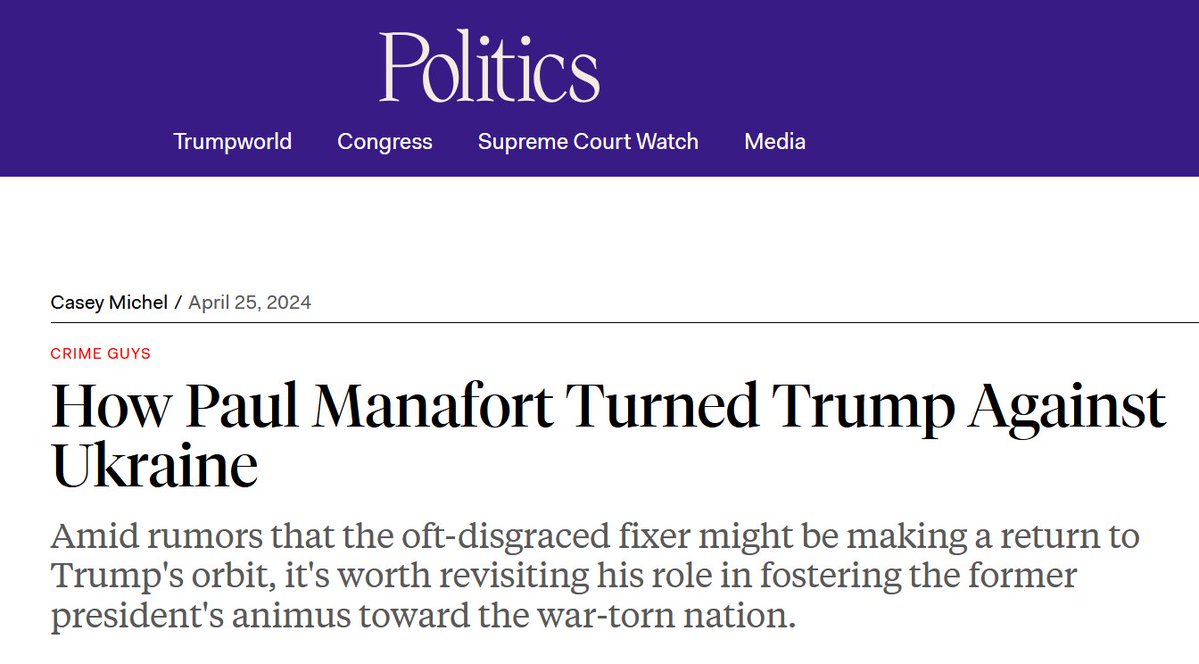
Task: Click the word Ukraine in the headline
Action: pyautogui.click(x=154, y=466)
